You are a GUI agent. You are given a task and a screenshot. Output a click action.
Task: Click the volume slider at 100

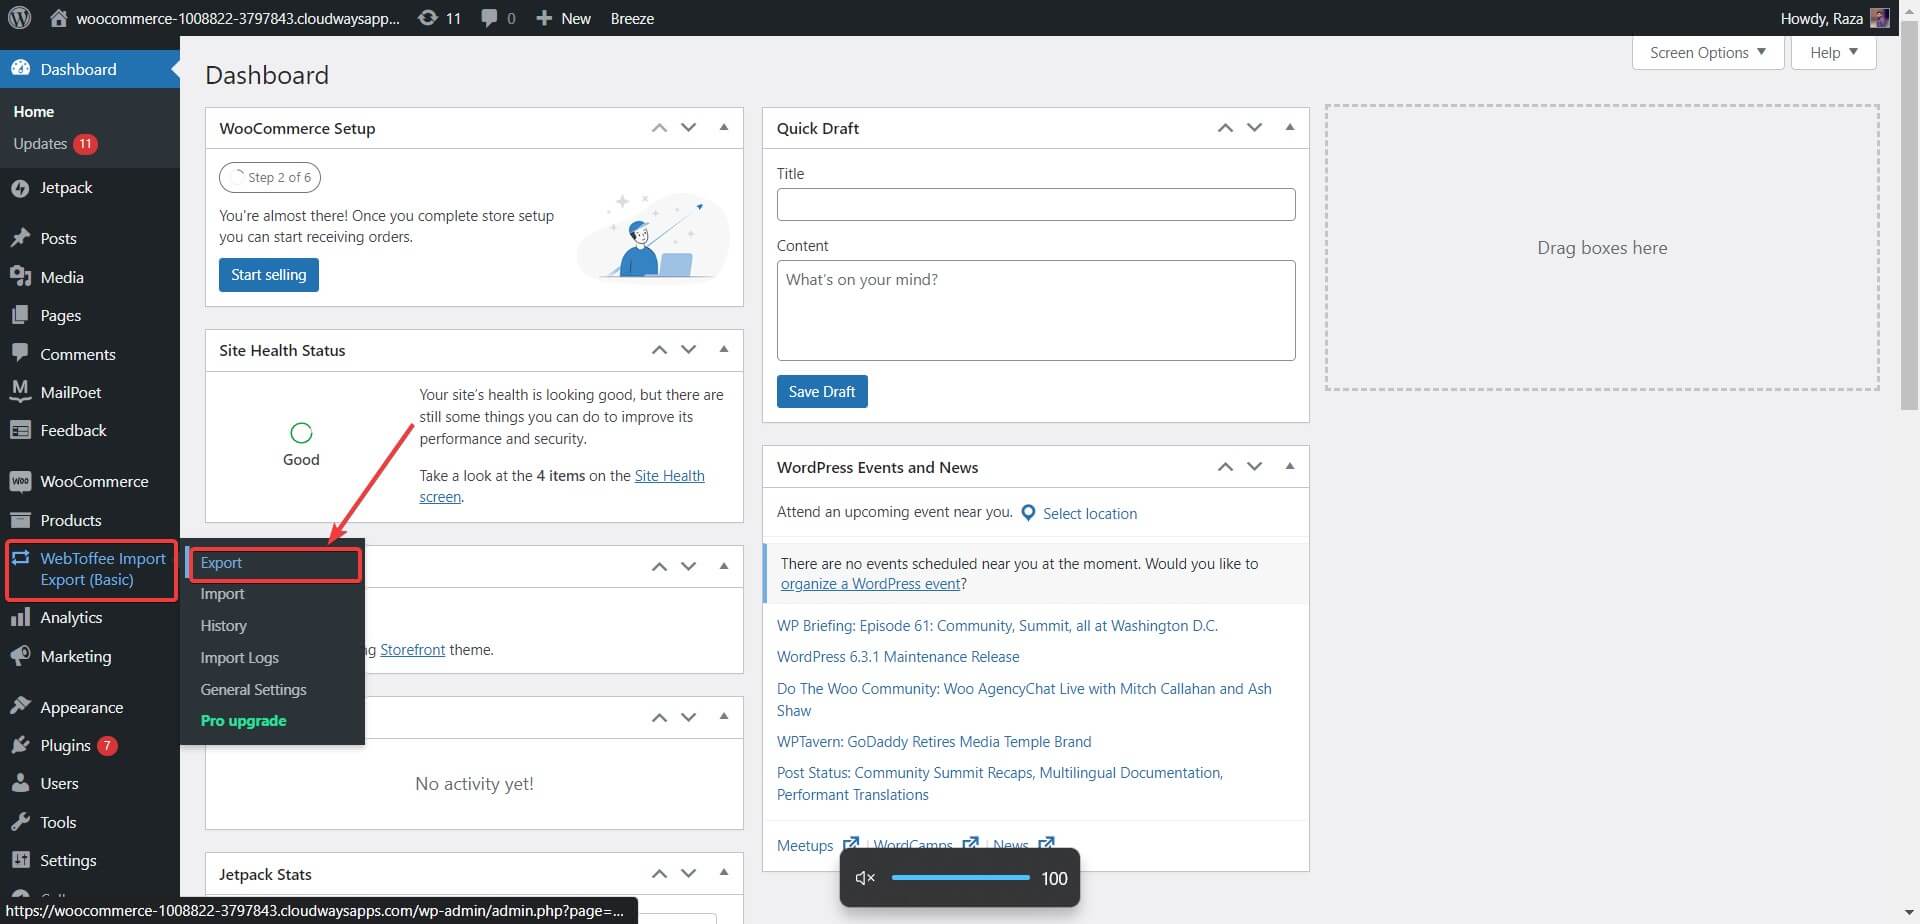coord(960,878)
